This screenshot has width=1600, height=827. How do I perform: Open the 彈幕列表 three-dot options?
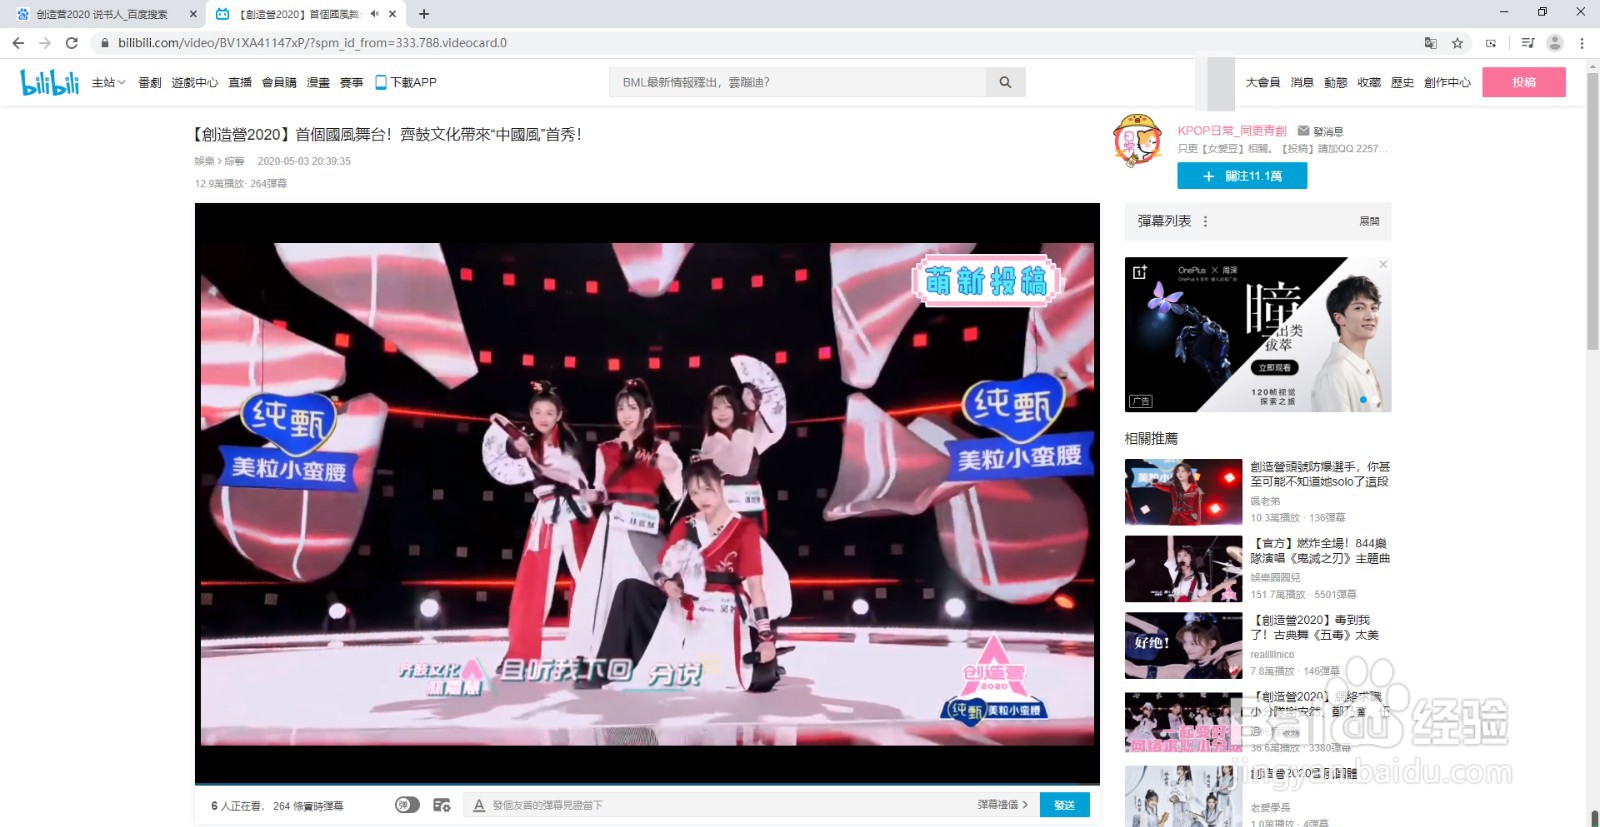pyautogui.click(x=1205, y=221)
